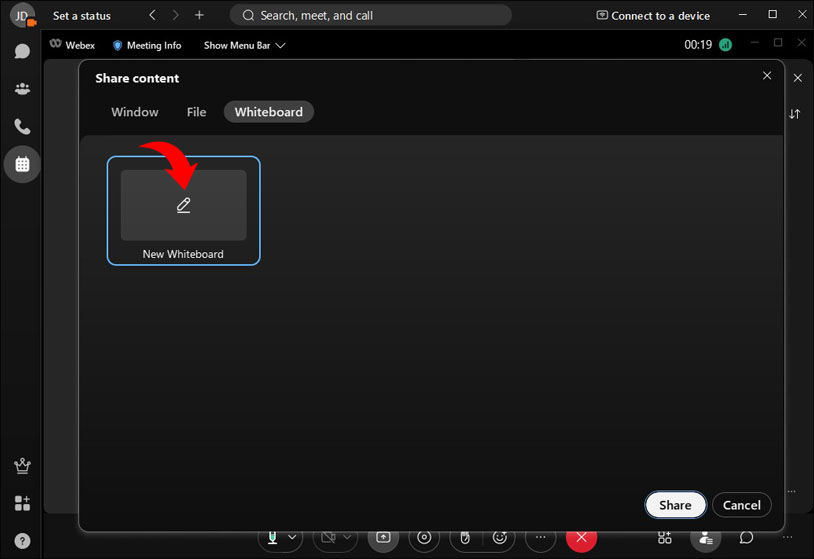Click Connect to a device
Screen dimensions: 814x559
653,16
